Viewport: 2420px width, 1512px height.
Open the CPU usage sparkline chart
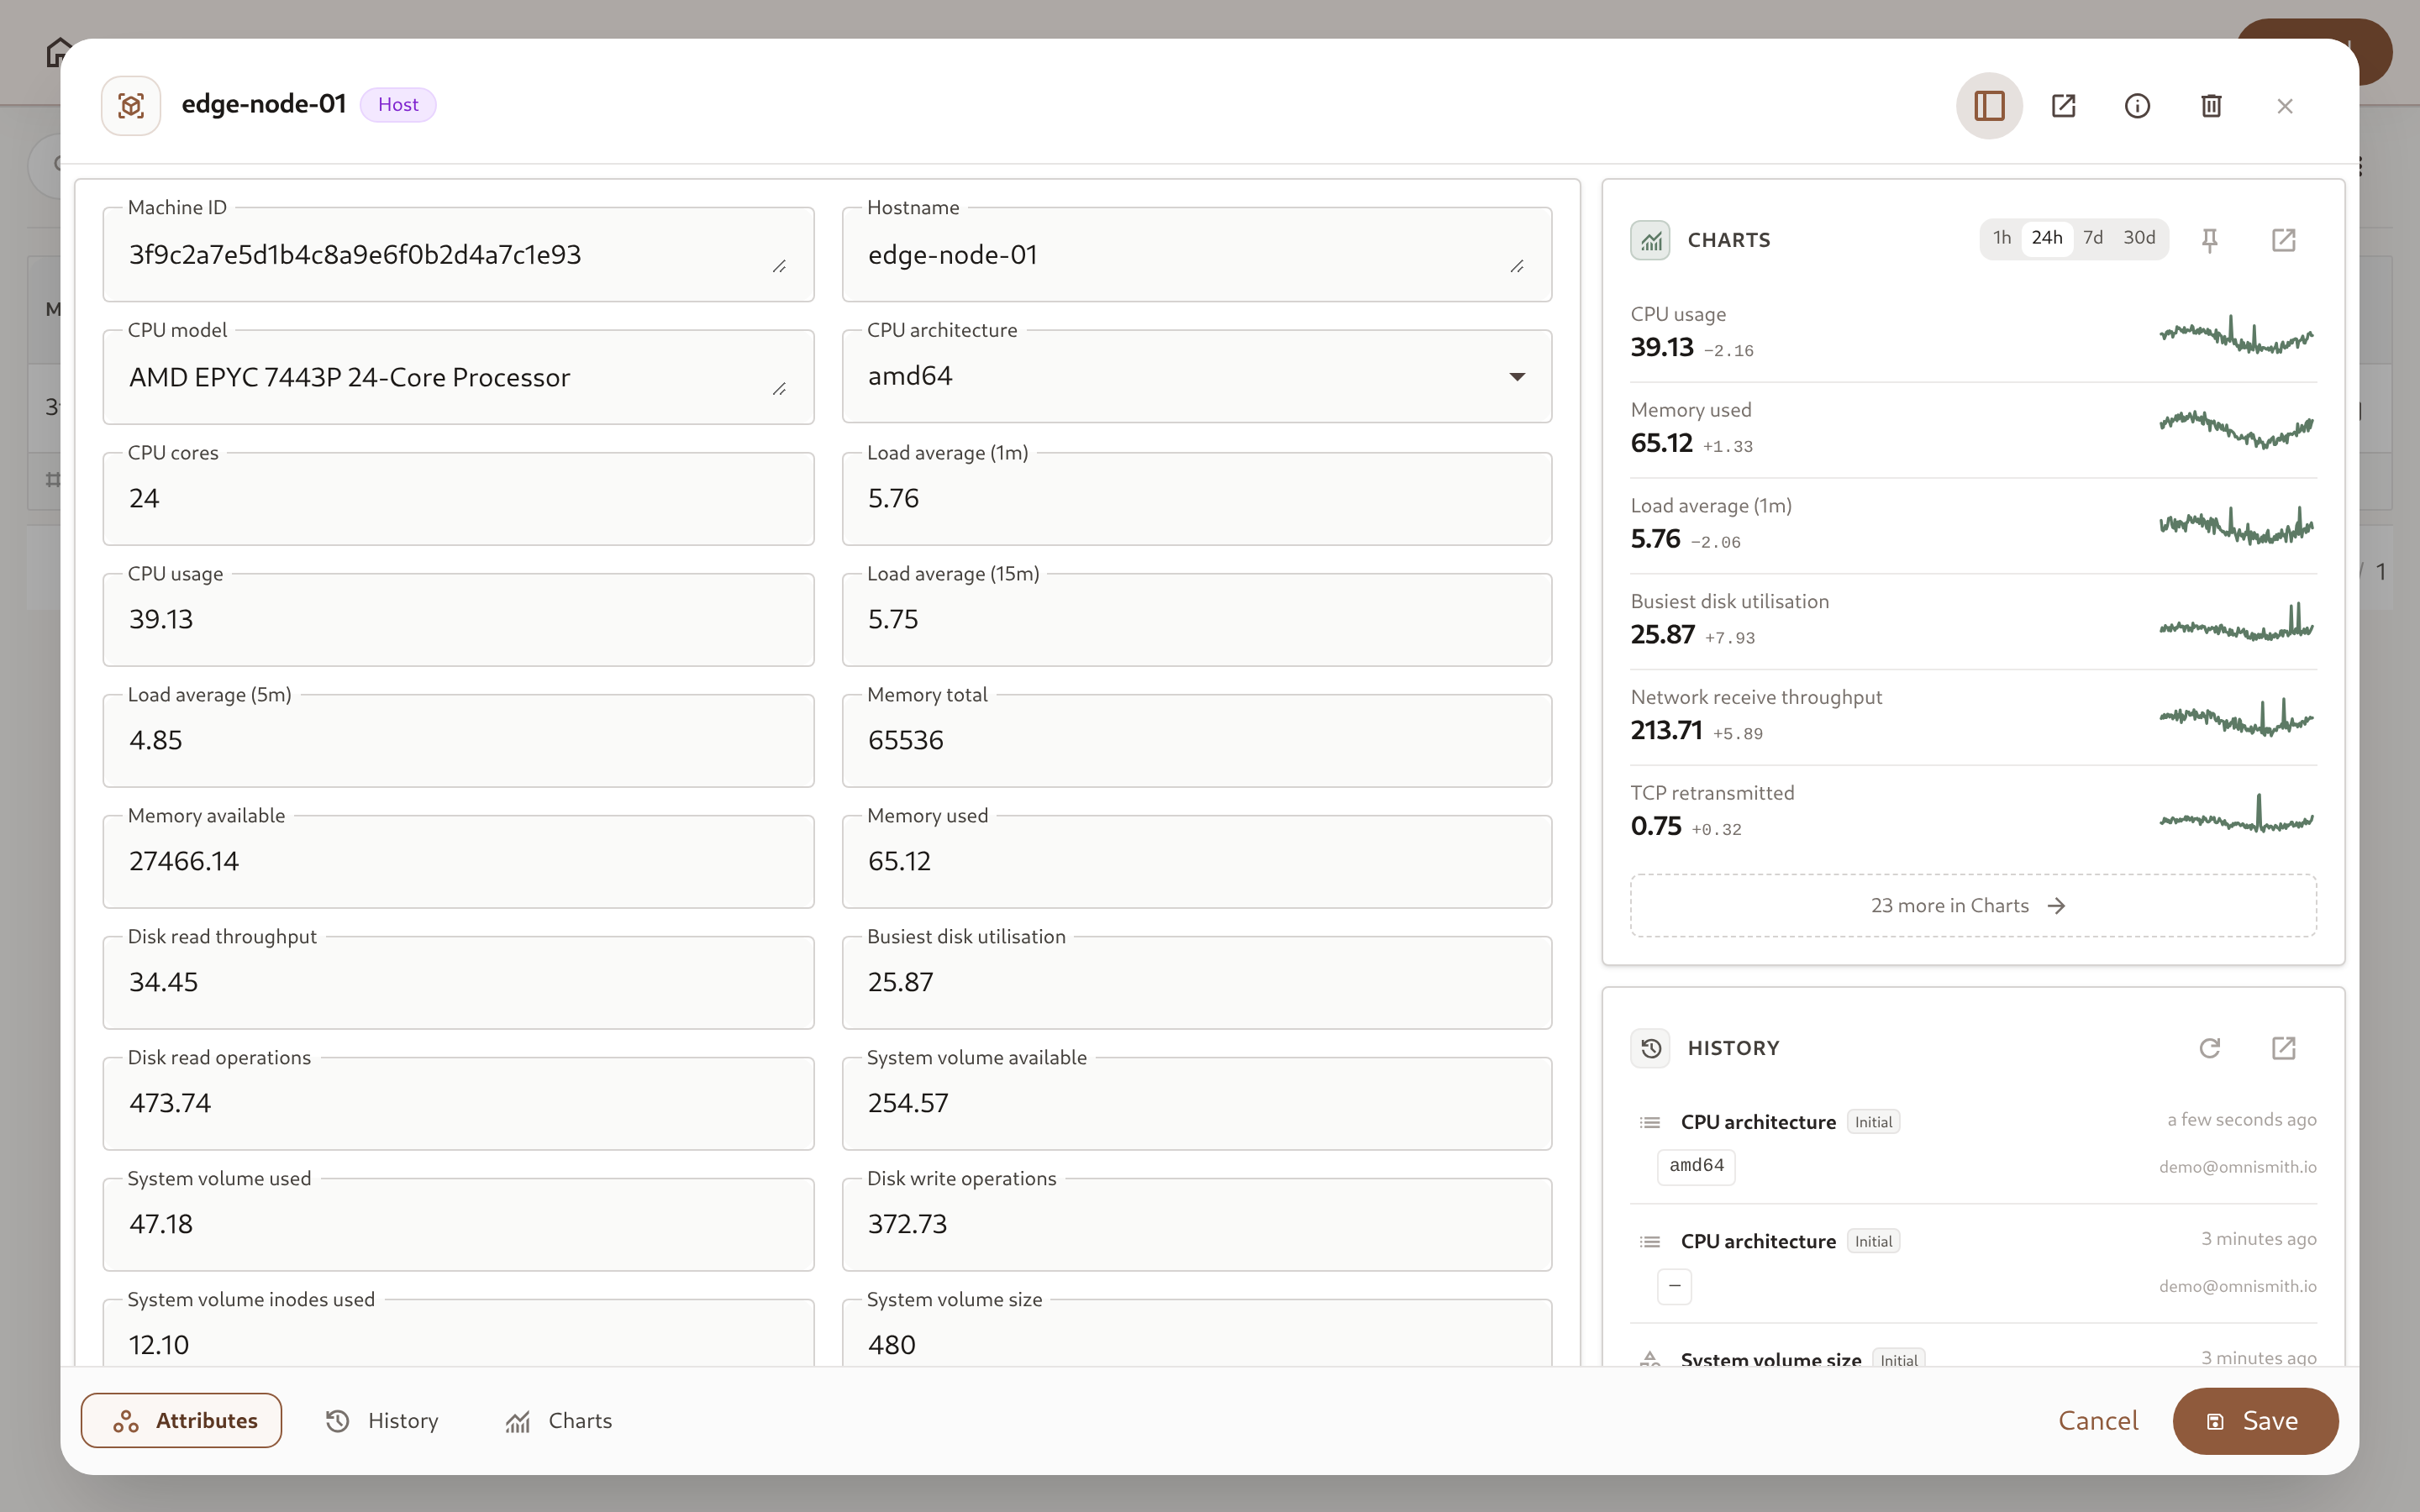[2236, 335]
